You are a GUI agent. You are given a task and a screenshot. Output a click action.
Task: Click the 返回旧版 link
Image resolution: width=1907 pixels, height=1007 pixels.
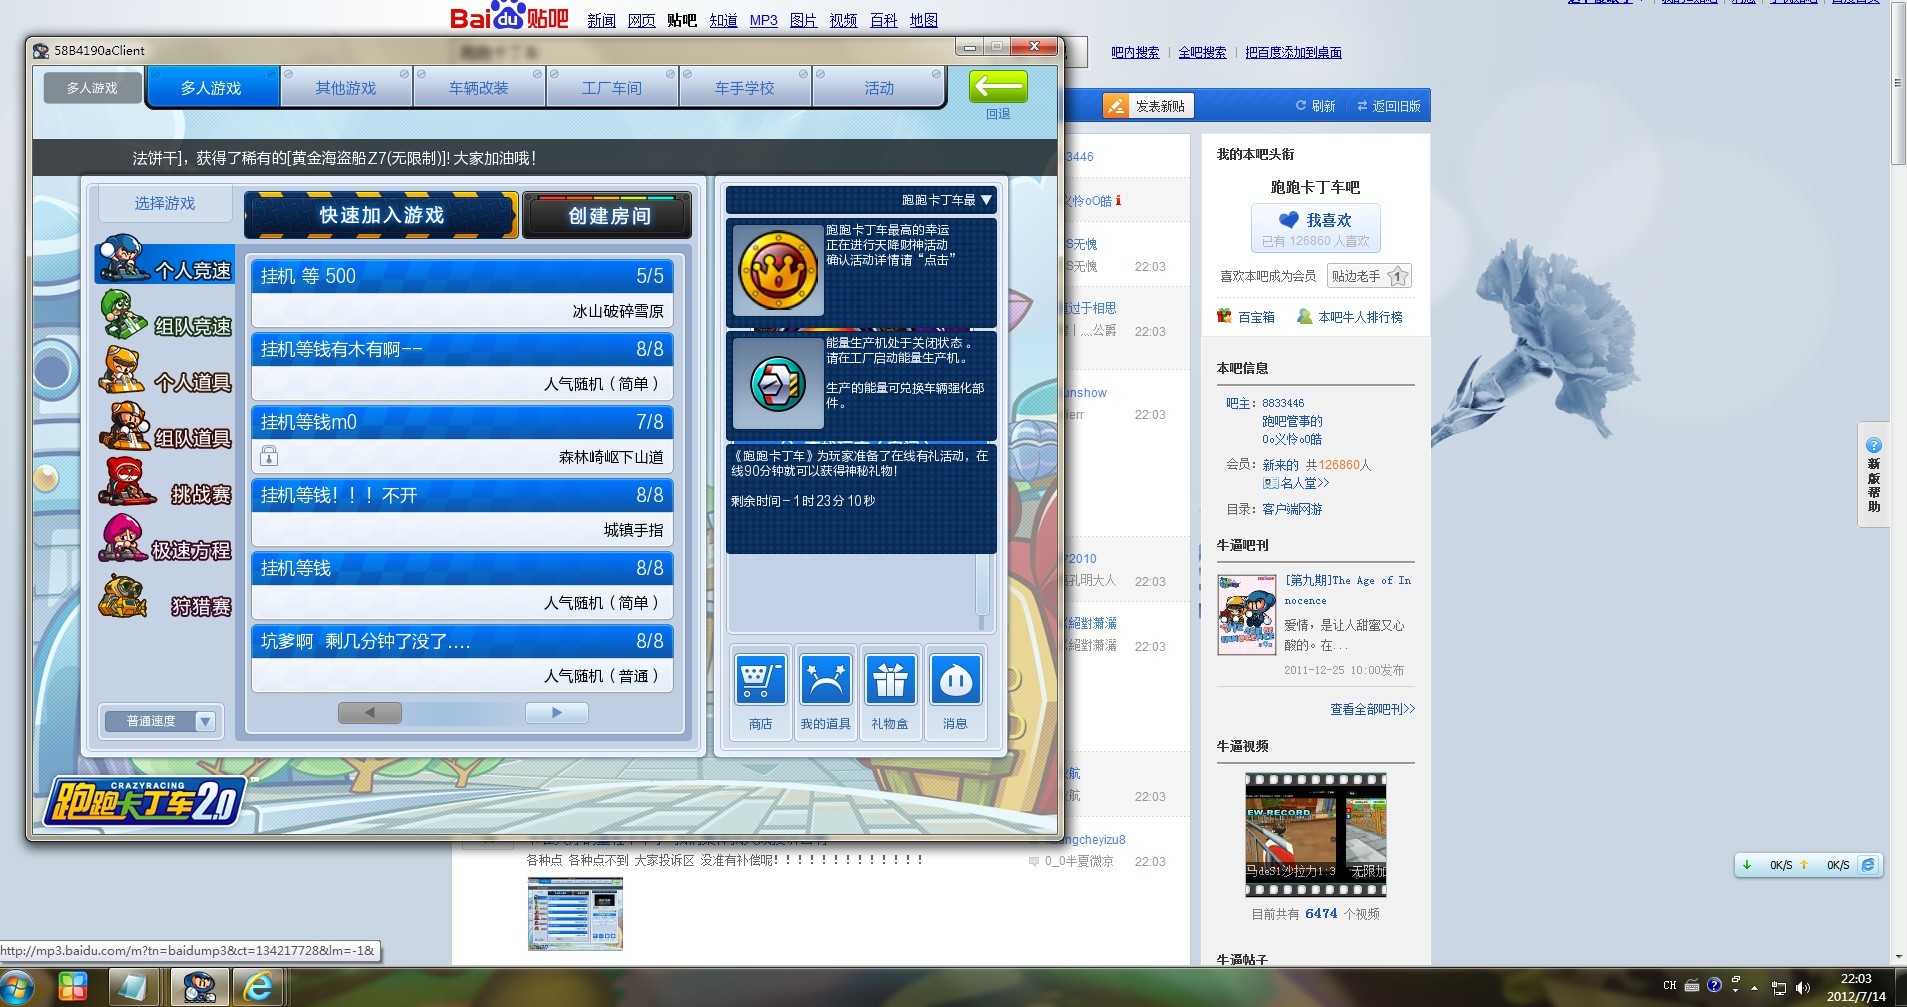click(1389, 106)
